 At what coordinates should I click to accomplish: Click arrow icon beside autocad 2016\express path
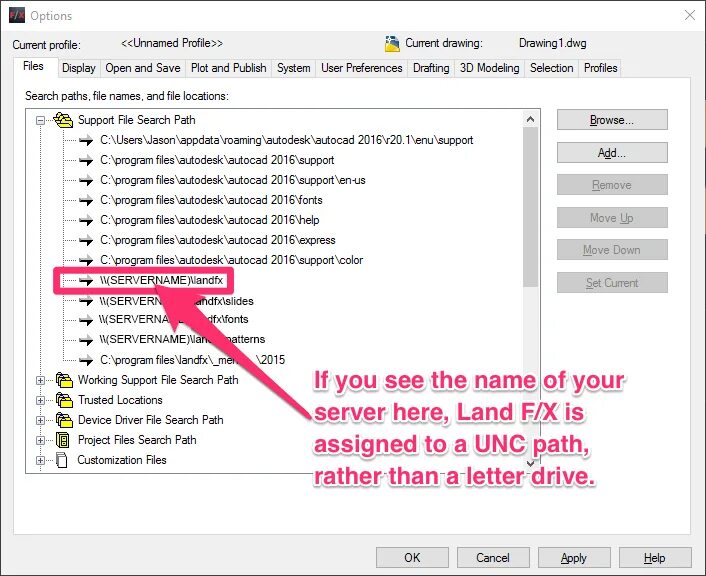click(86, 240)
